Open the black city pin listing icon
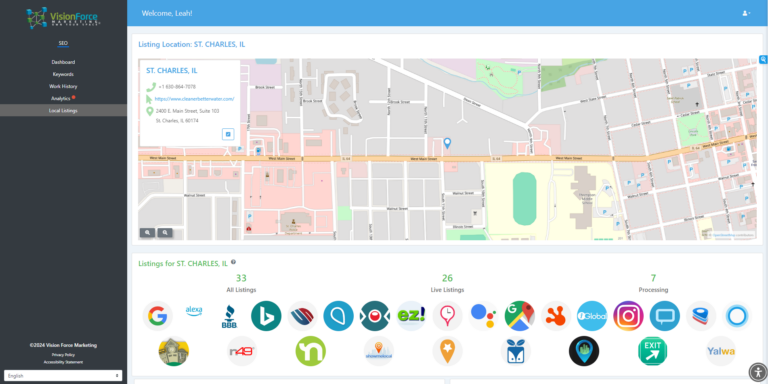 (x=584, y=351)
